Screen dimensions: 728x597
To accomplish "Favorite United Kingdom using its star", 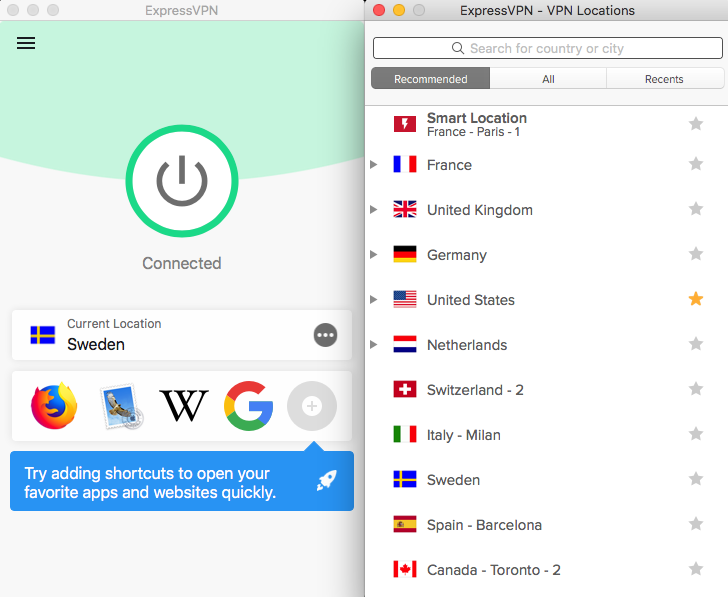I will coord(696,209).
